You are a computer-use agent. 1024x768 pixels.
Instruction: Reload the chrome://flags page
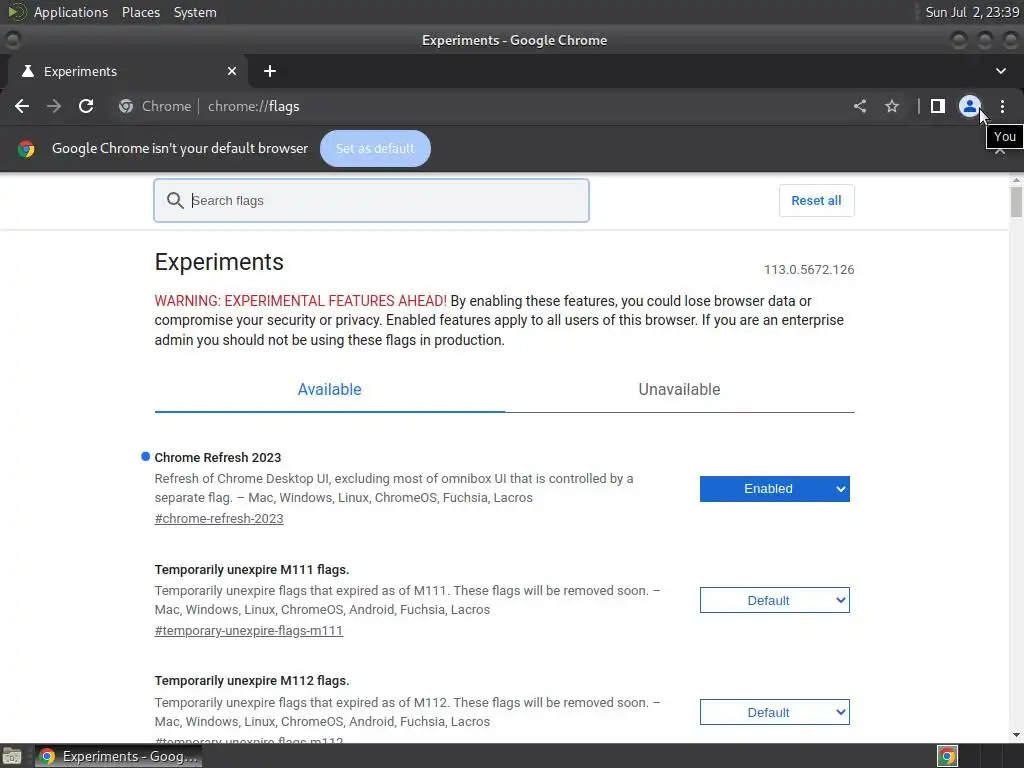pyautogui.click(x=86, y=106)
